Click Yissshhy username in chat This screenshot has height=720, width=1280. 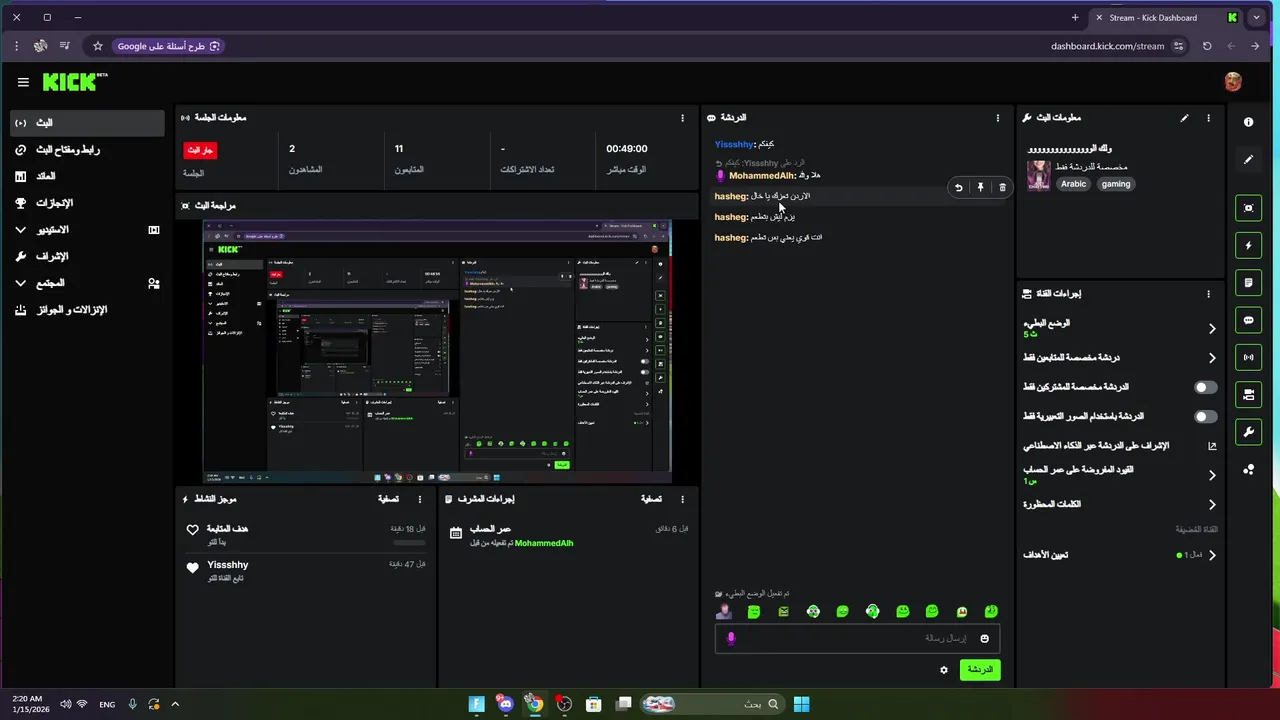tap(733, 144)
